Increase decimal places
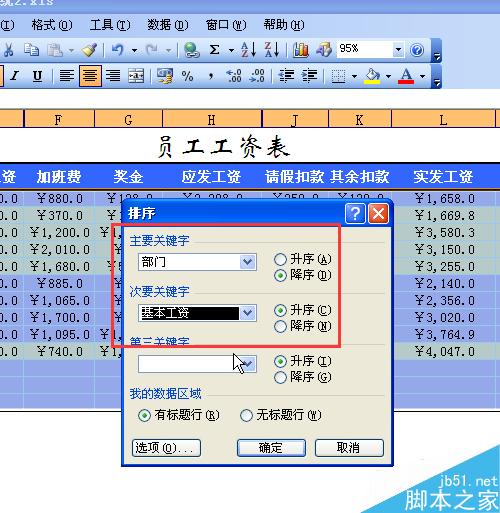The height and width of the screenshot is (513, 500). [x=234, y=76]
